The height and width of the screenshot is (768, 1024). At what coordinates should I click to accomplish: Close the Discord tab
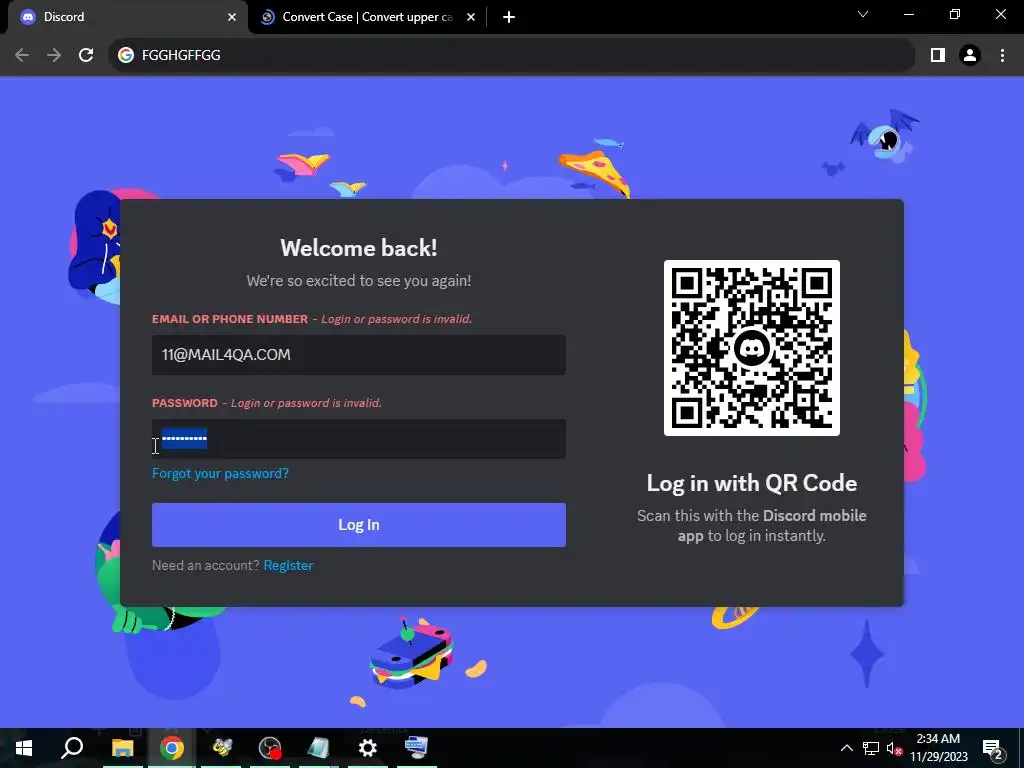232,17
